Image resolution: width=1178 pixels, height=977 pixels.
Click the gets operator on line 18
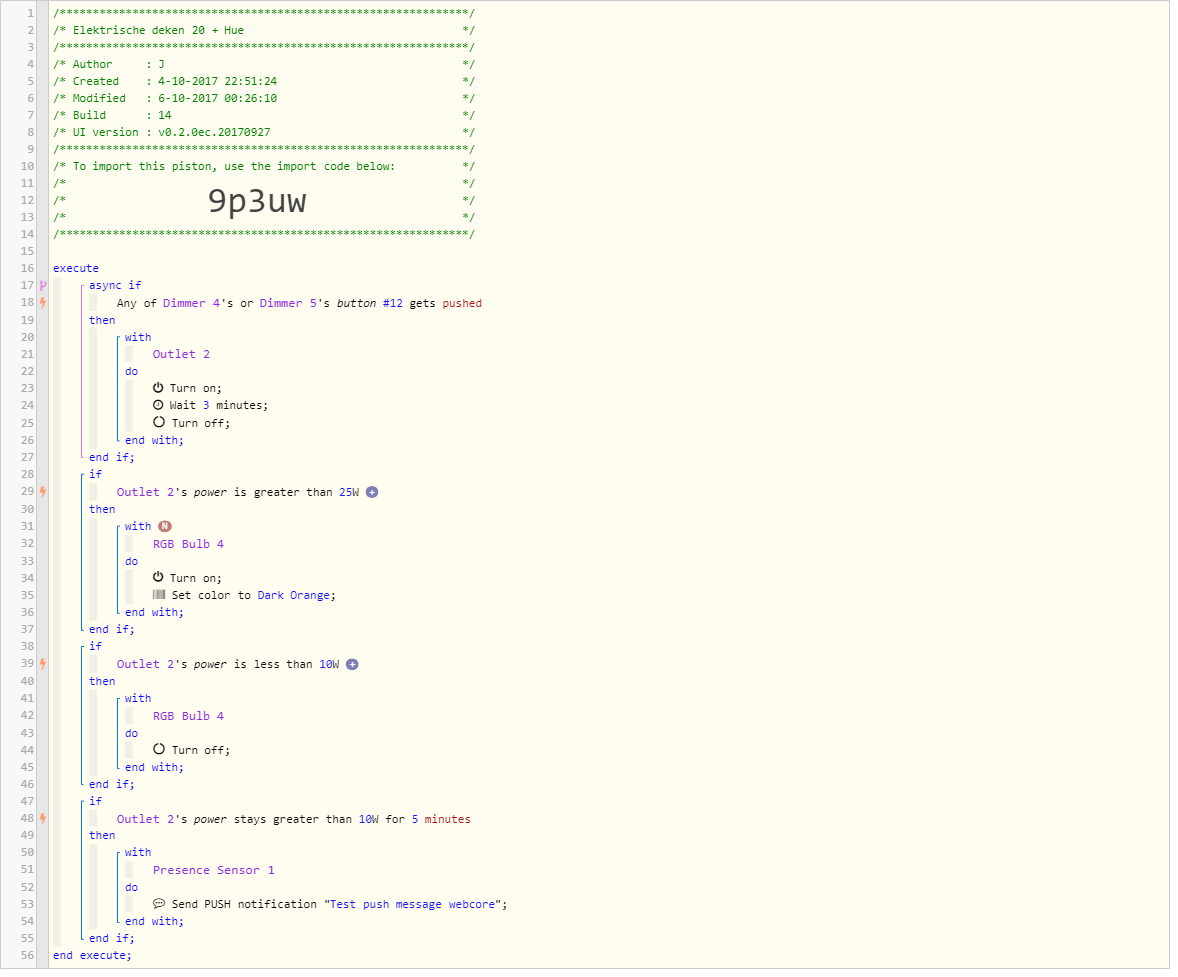tap(422, 303)
